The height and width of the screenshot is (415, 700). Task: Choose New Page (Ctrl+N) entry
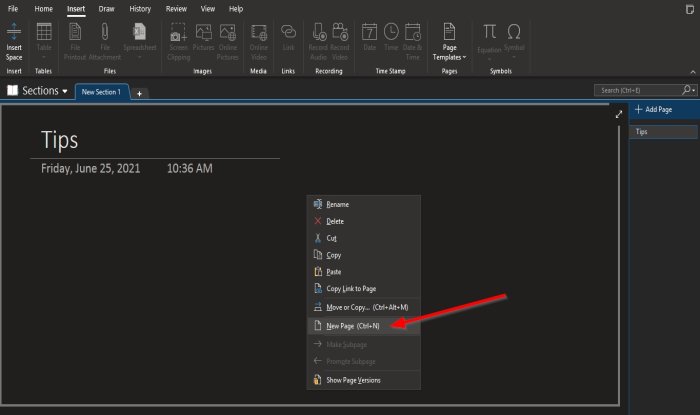point(363,326)
